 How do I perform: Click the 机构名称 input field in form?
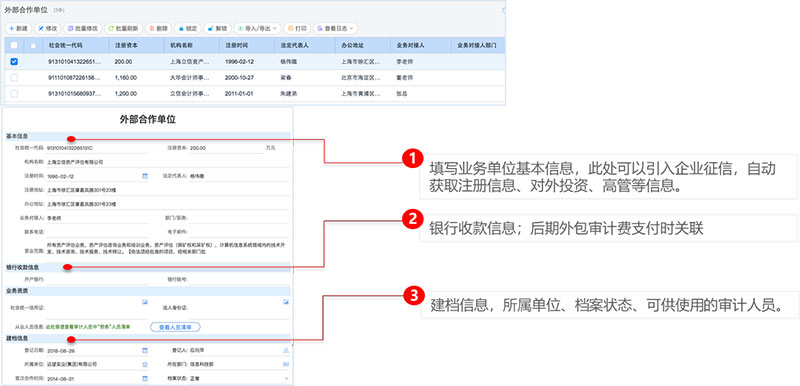tap(167, 162)
